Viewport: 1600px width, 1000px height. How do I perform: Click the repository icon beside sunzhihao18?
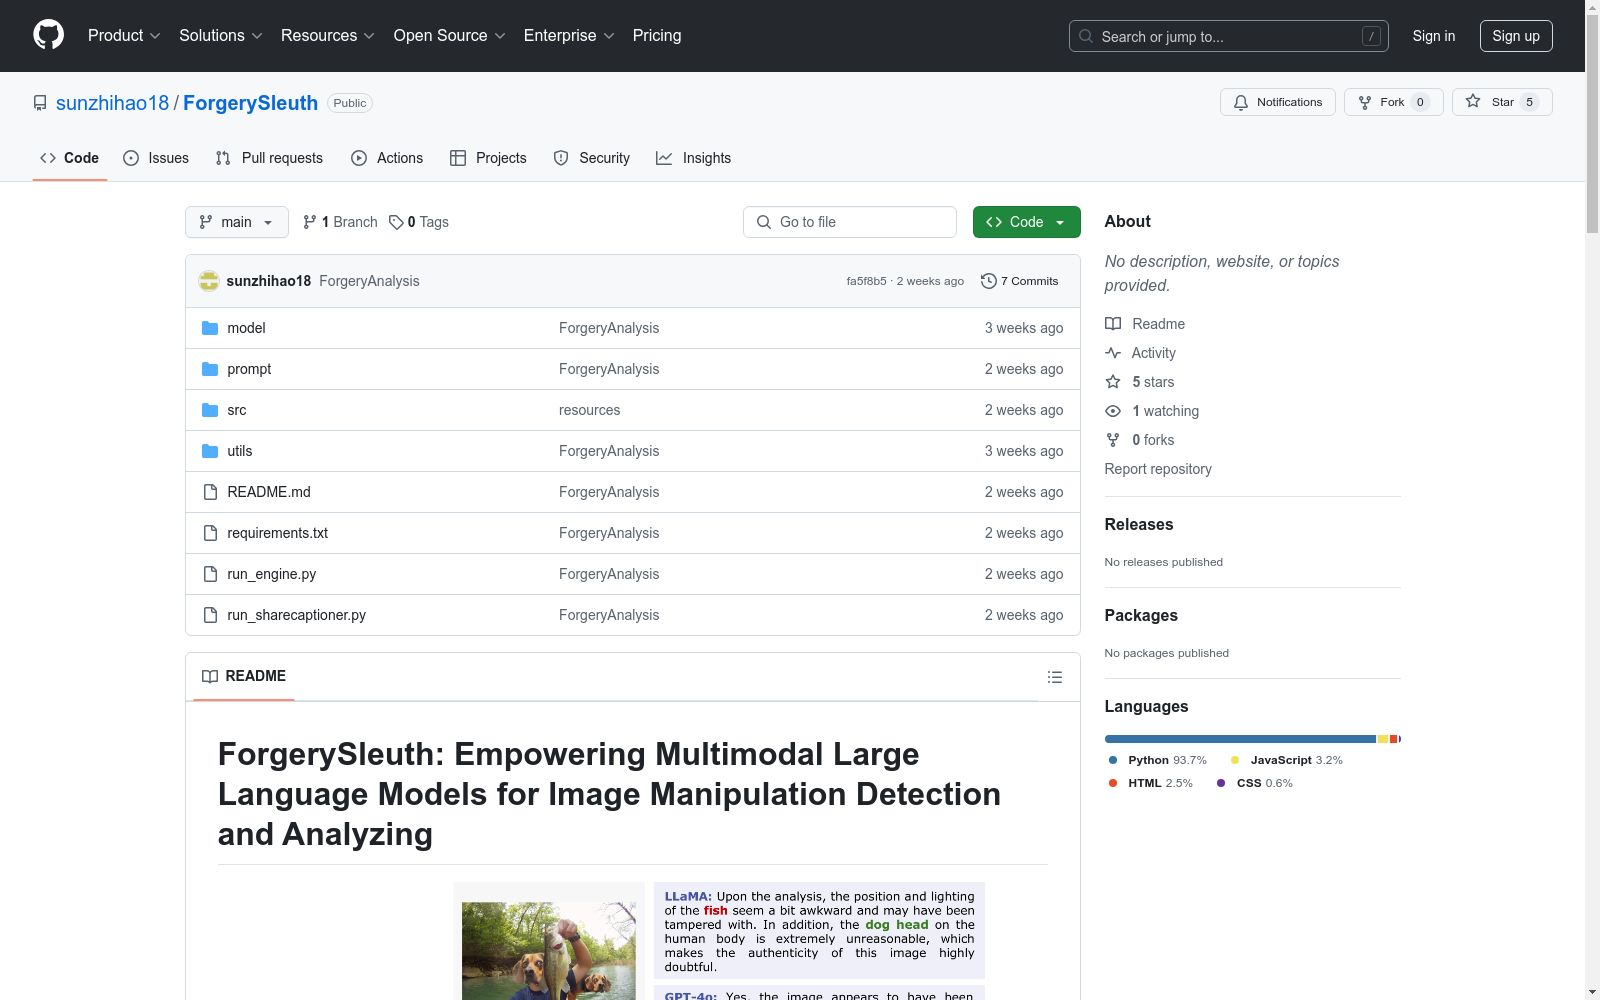click(40, 103)
